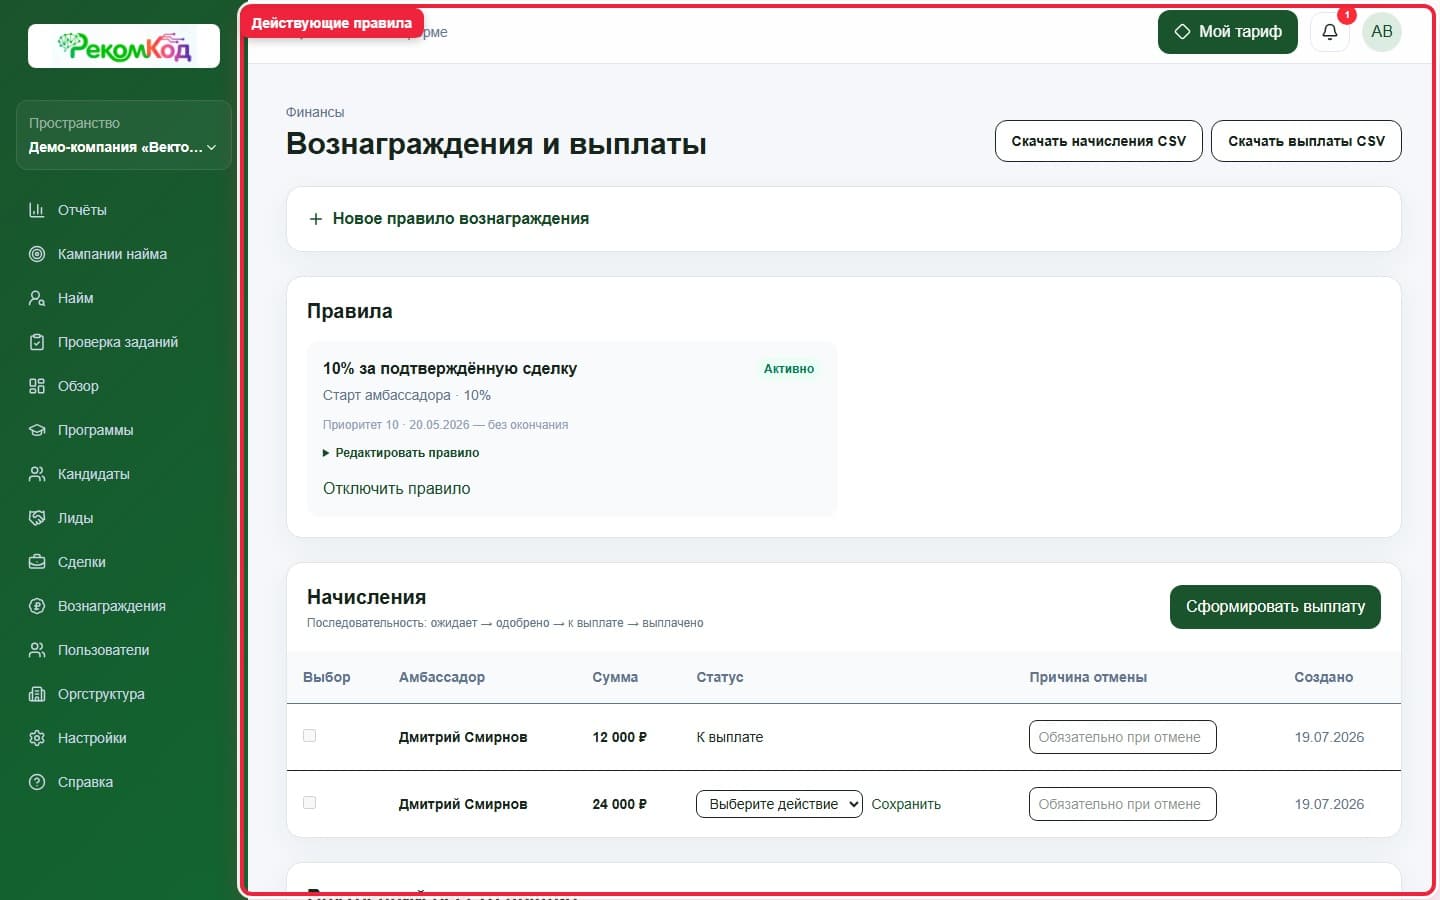
Task: Click the Финансы breadcrumb label
Action: [315, 112]
